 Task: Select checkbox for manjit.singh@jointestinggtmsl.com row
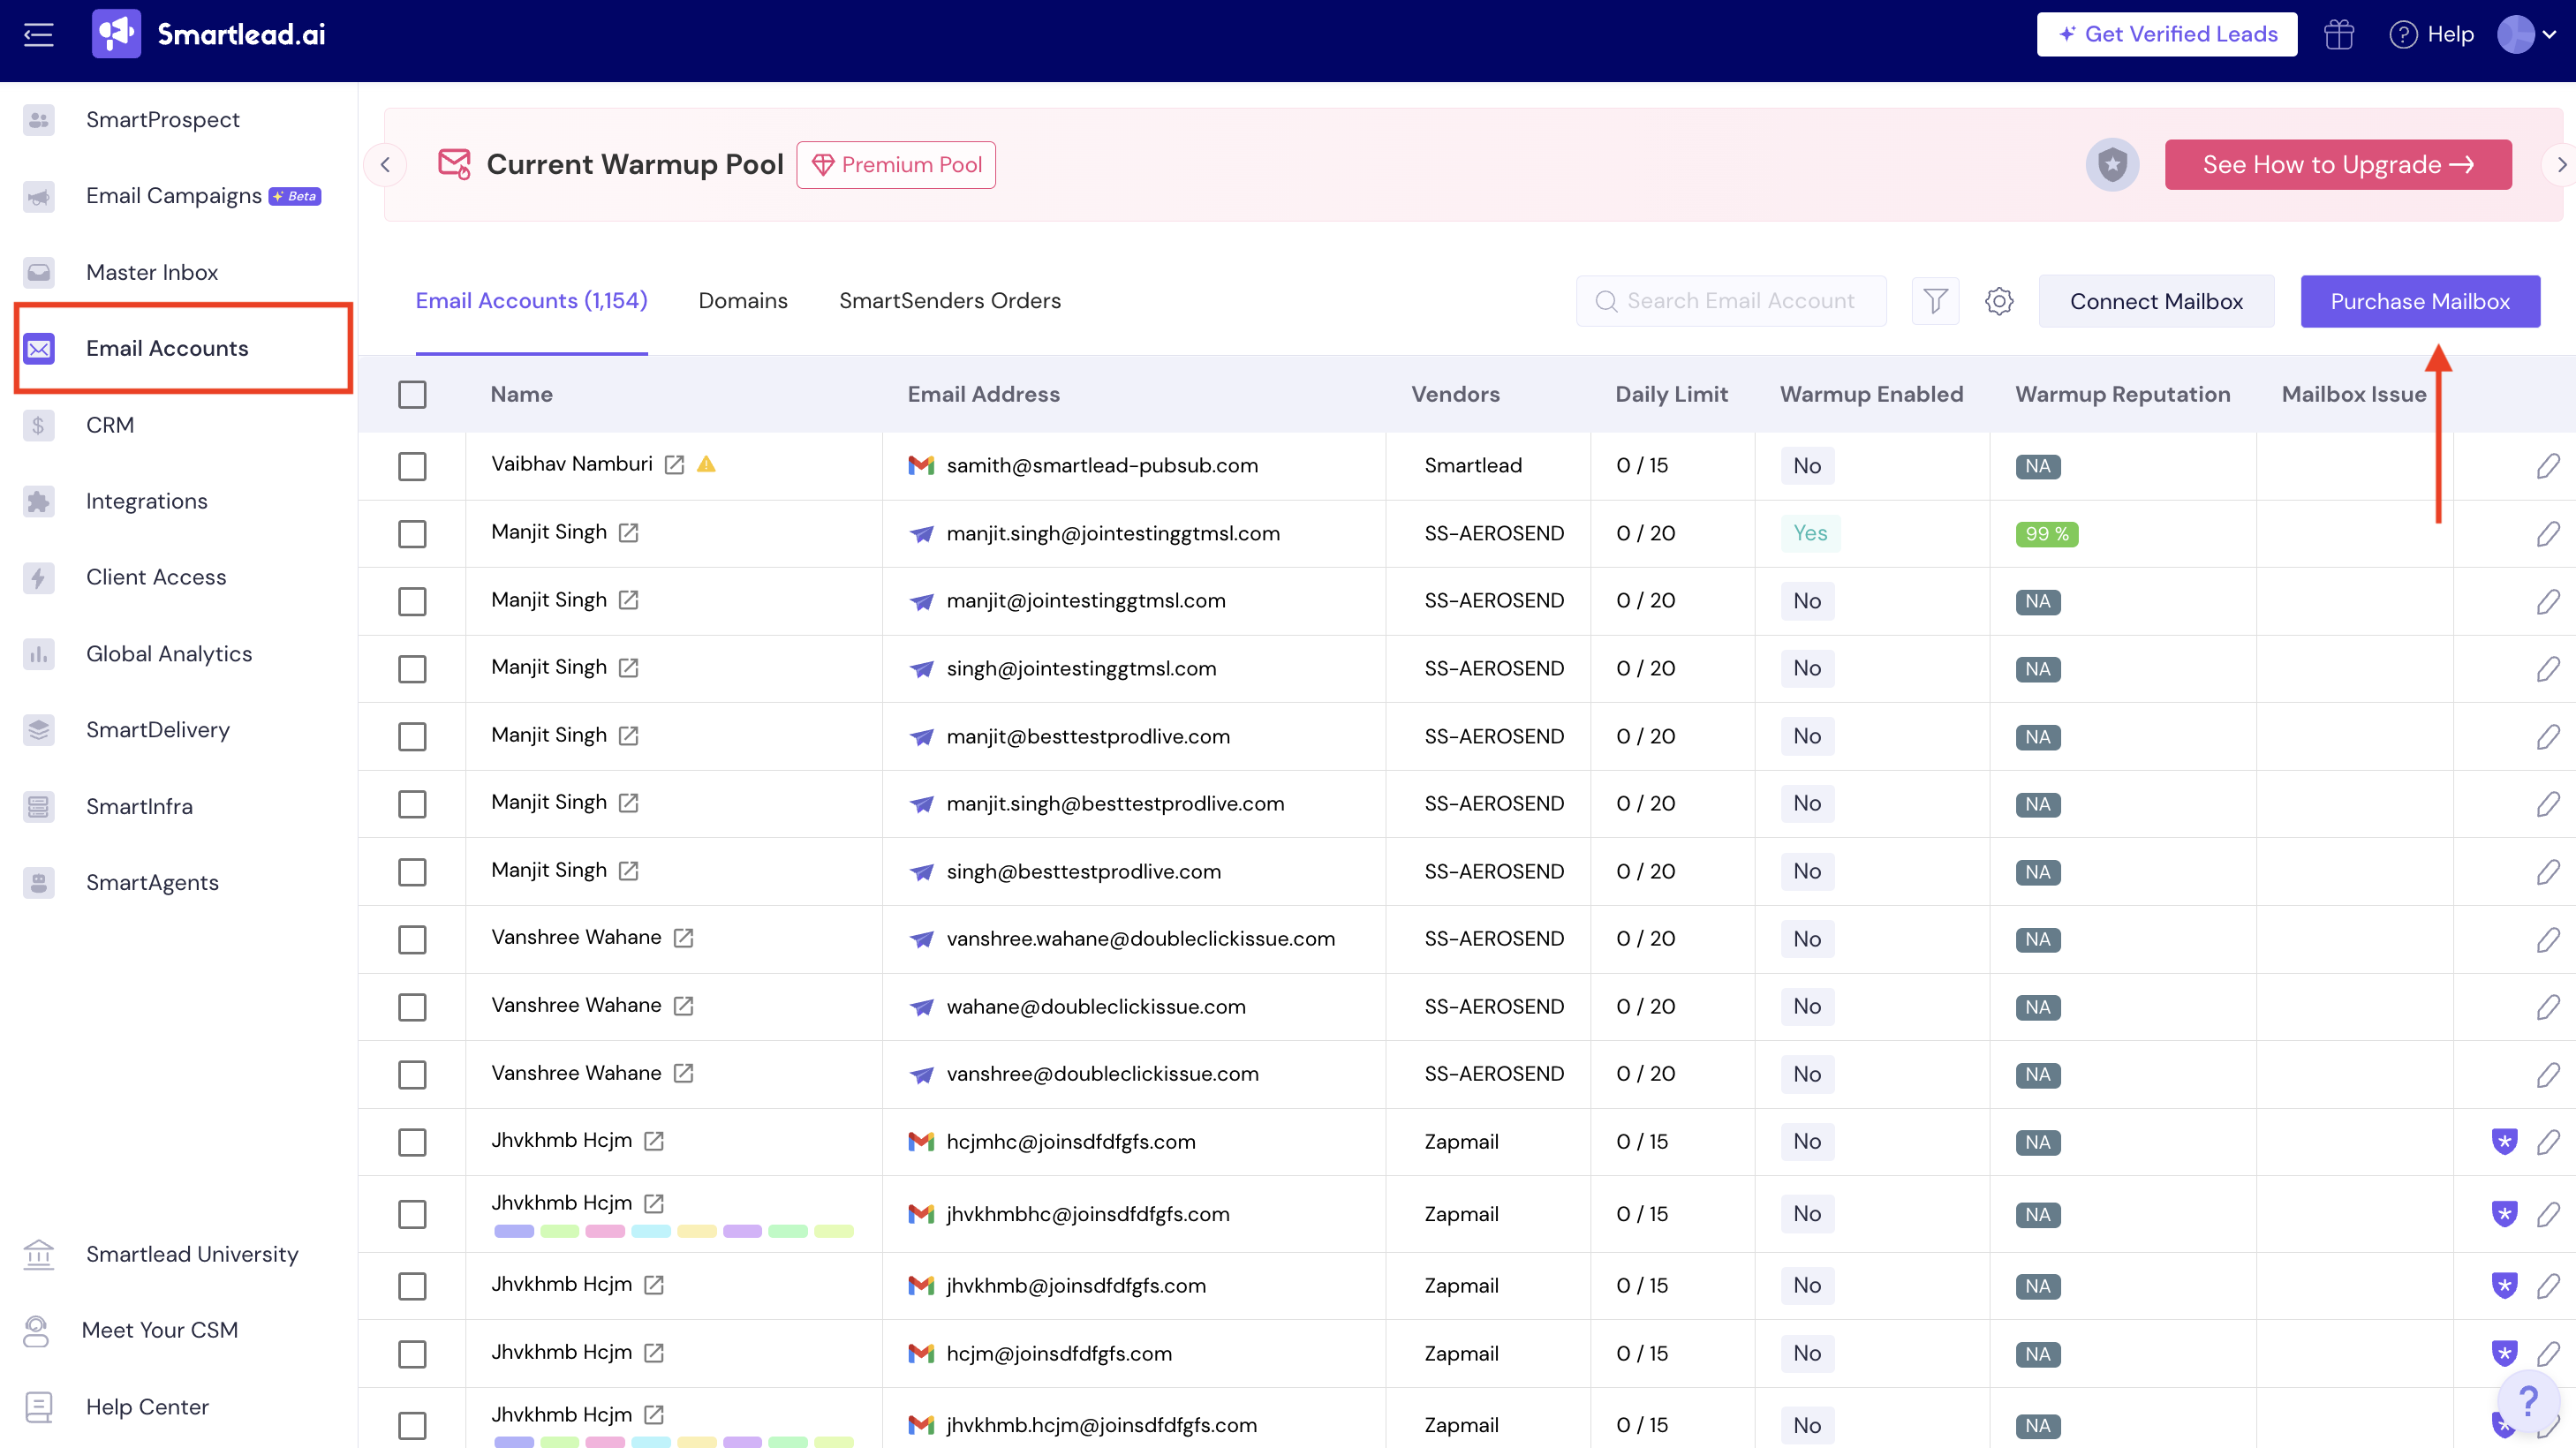click(412, 534)
